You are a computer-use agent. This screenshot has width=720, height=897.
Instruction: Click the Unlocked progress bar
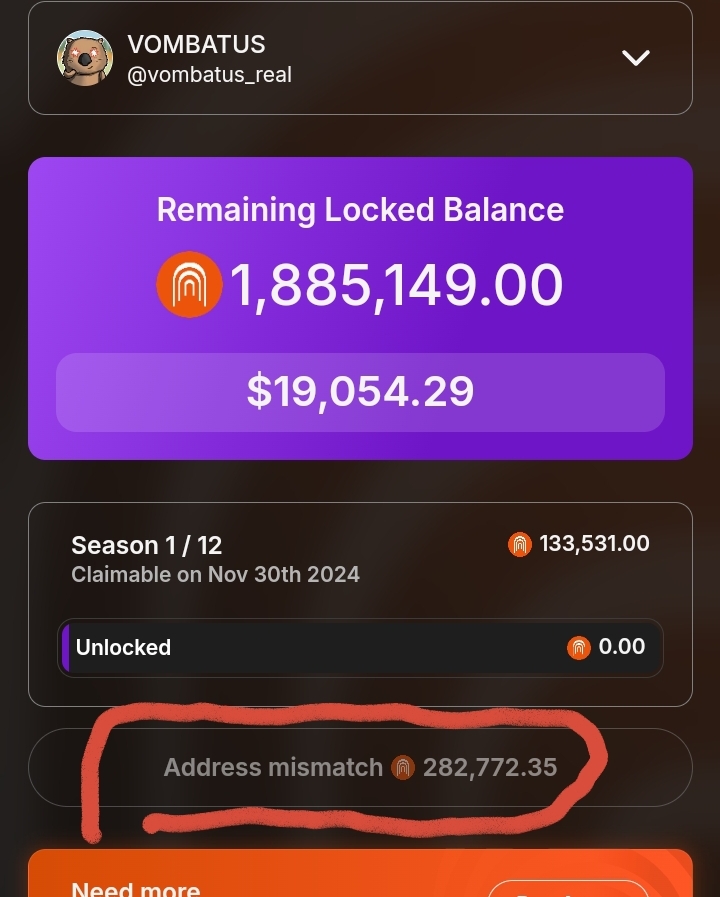[x=360, y=648]
